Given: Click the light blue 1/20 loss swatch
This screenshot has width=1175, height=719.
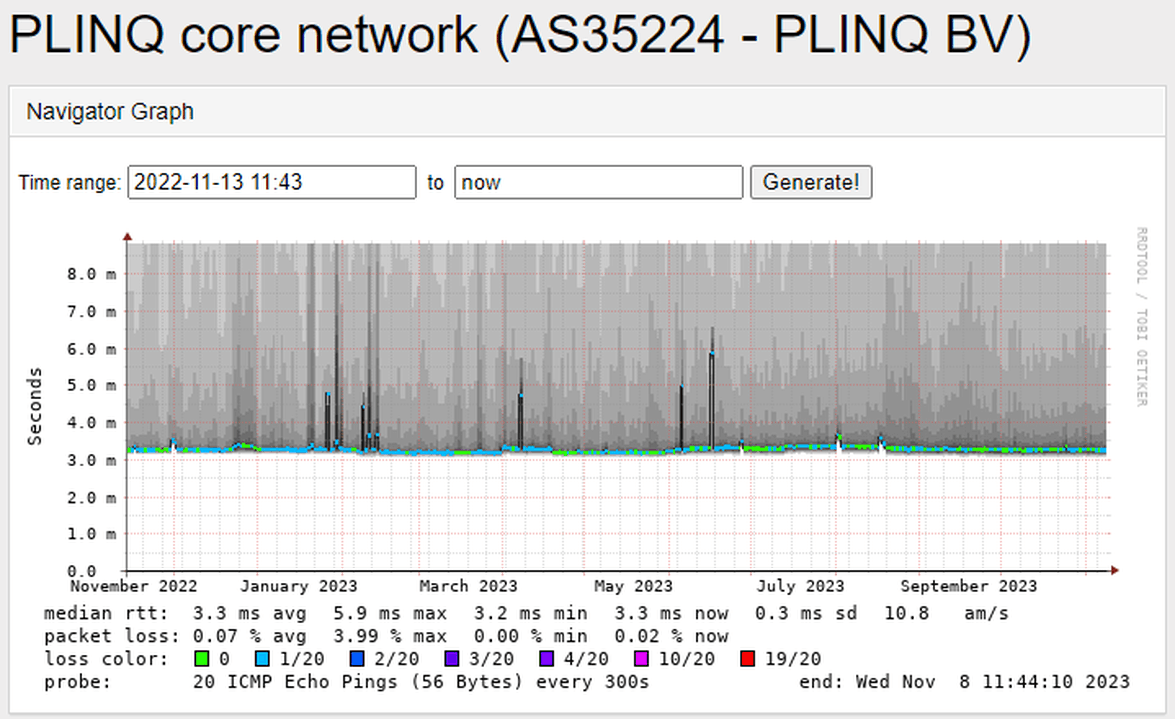Looking at the screenshot, I should coord(262,659).
